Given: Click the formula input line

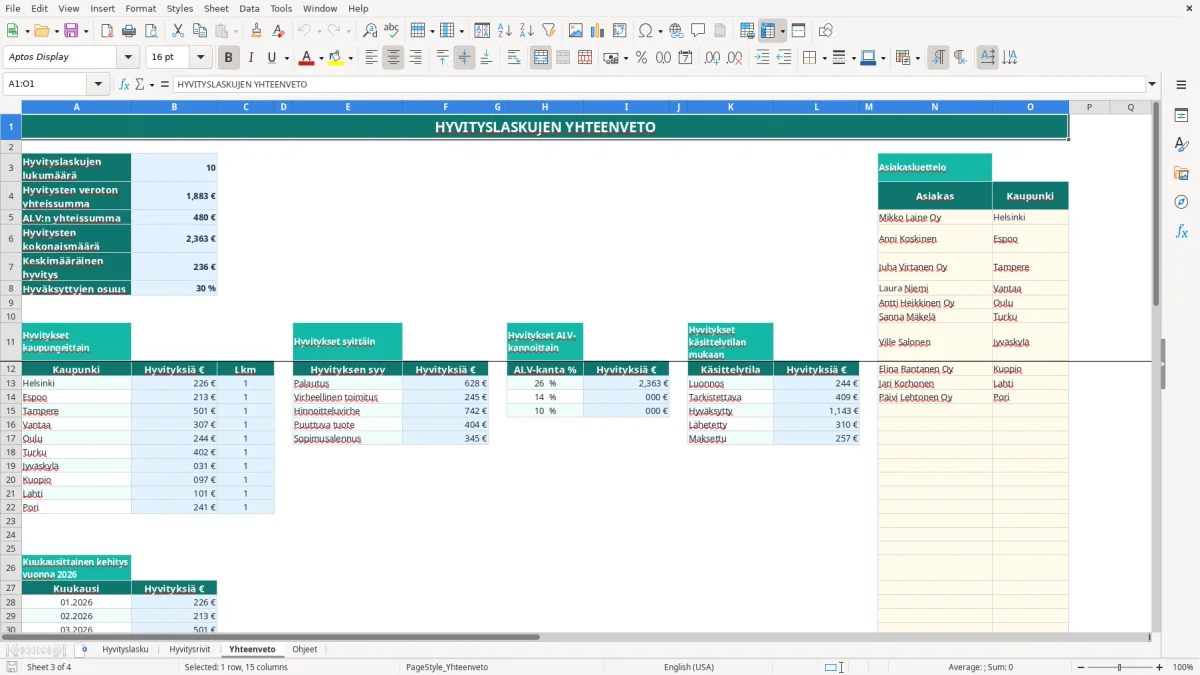Looking at the screenshot, I should coord(658,84).
